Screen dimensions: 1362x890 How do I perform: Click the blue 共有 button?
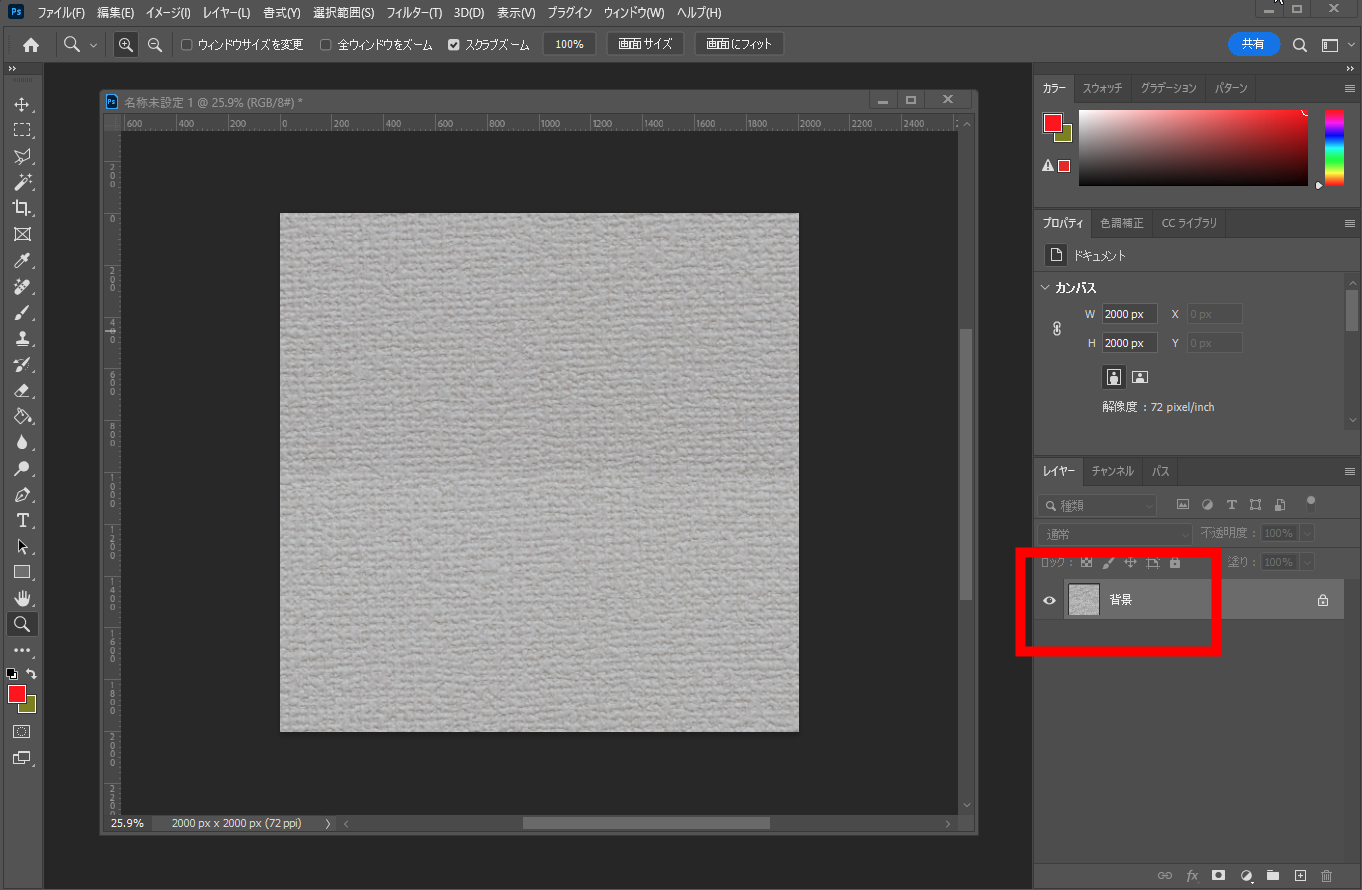point(1253,44)
